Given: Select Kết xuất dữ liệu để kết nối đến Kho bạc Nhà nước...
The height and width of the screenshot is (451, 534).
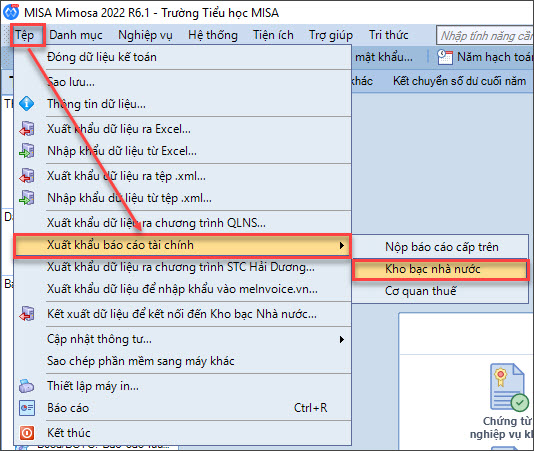Looking at the screenshot, I should point(183,314).
